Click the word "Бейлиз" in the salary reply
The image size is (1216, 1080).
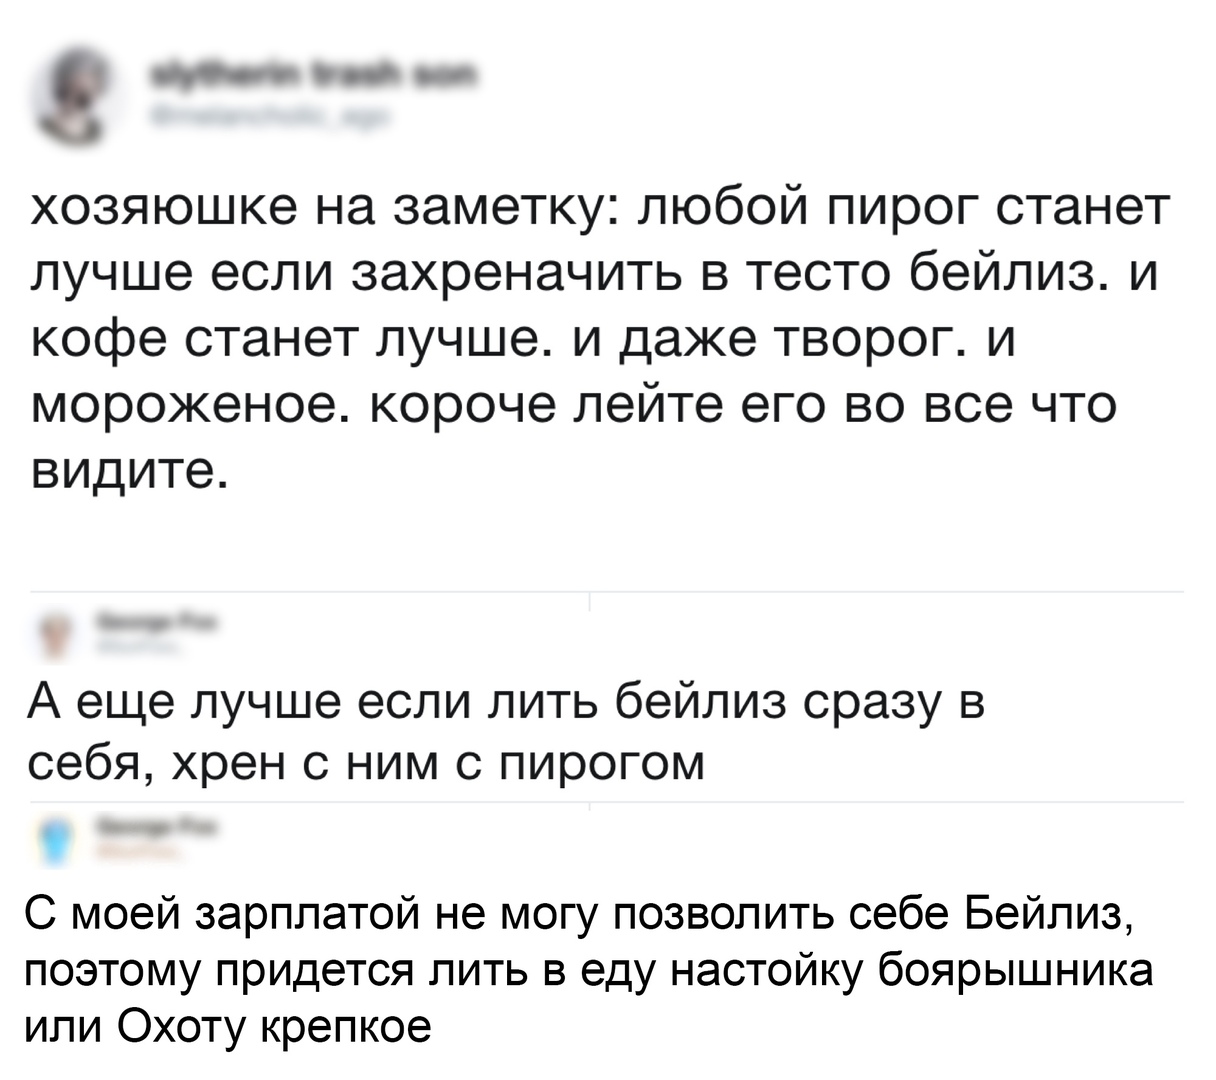click(x=1046, y=912)
